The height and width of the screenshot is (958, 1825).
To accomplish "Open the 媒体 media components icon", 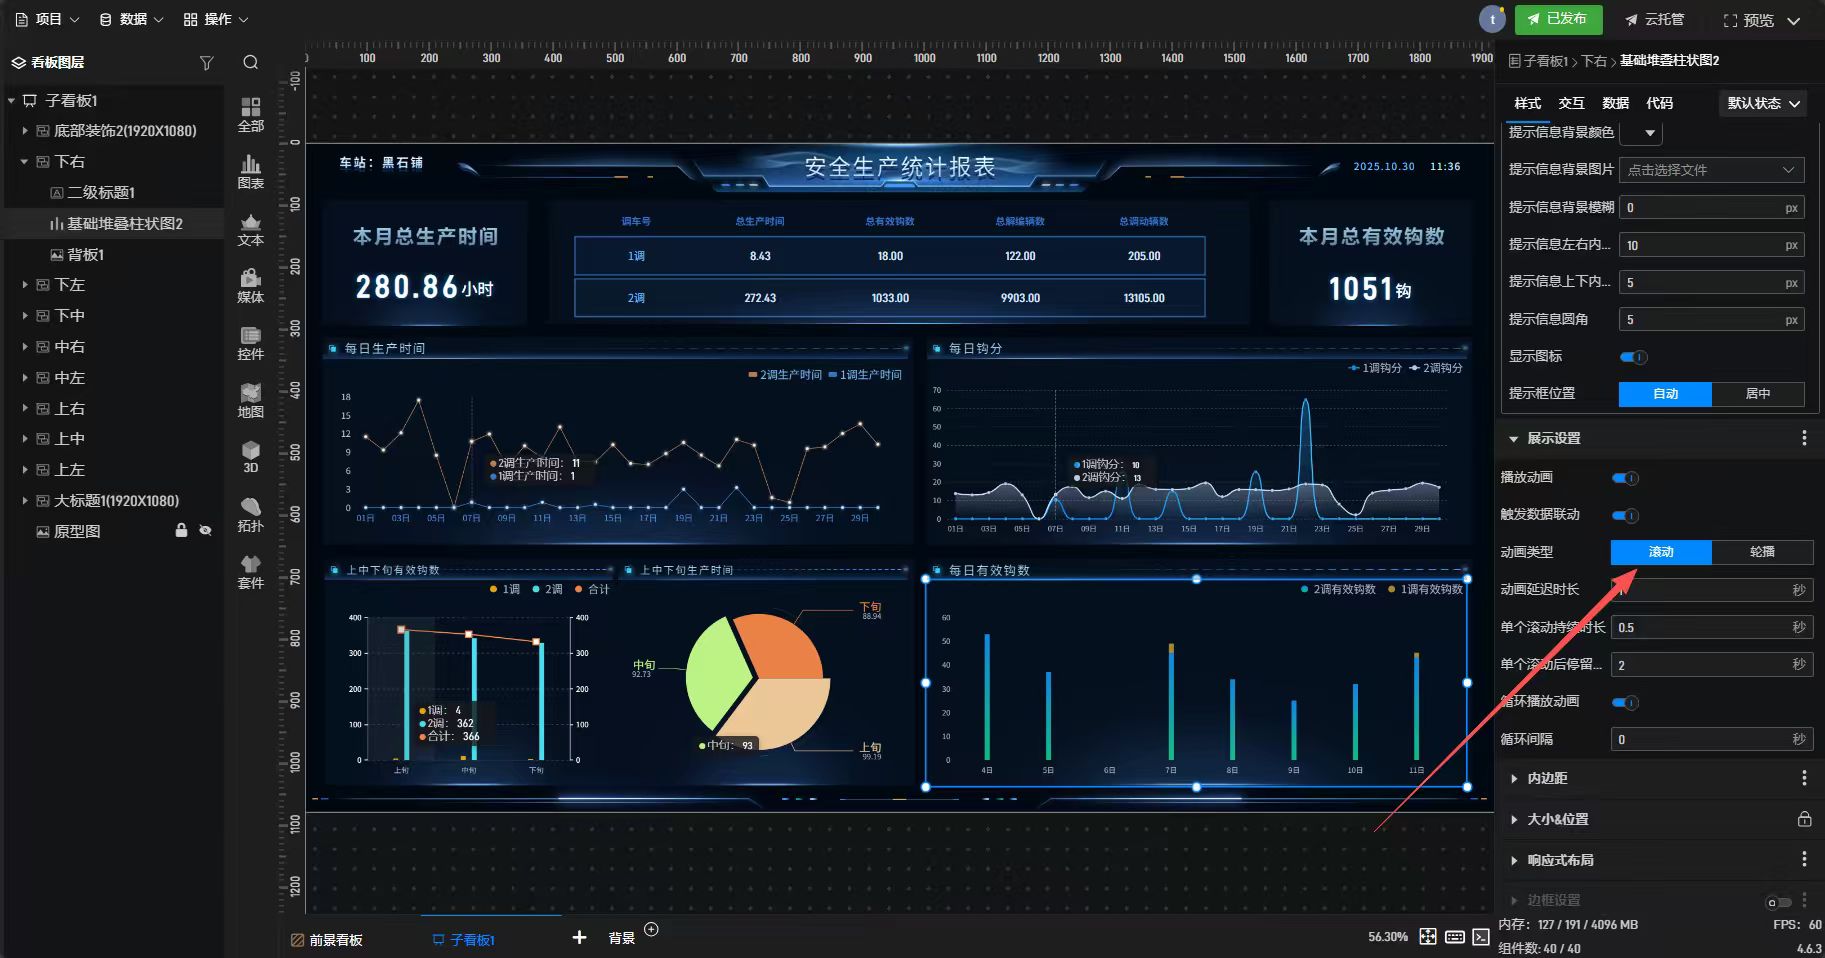I will coord(250,286).
